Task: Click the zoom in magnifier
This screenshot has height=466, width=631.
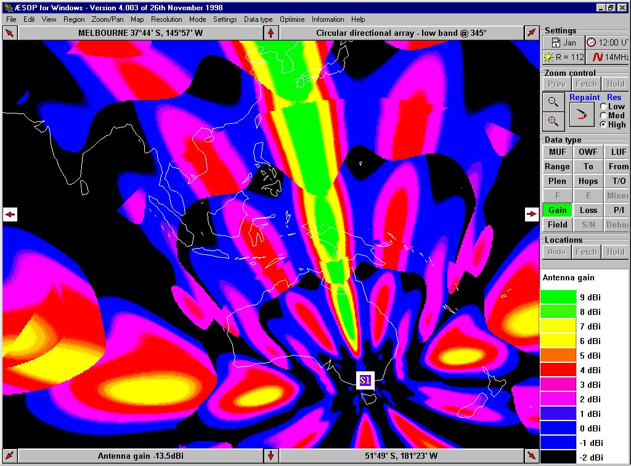Action: 553,121
